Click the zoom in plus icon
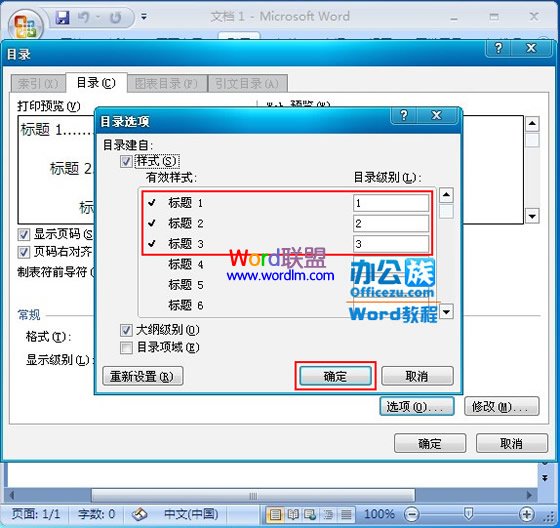Screen dimensions: 560x528 click(x=527, y=514)
